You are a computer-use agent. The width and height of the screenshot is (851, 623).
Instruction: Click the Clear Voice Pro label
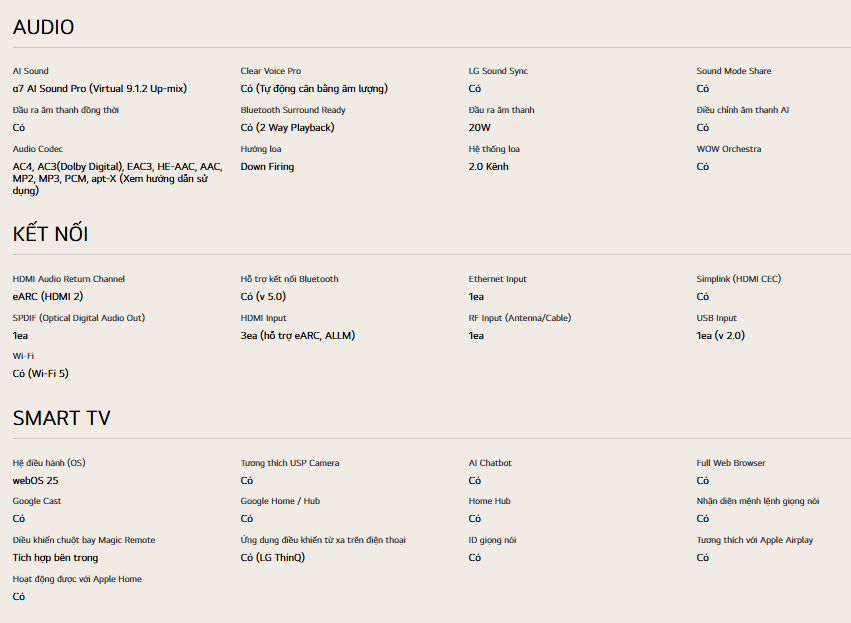(270, 71)
